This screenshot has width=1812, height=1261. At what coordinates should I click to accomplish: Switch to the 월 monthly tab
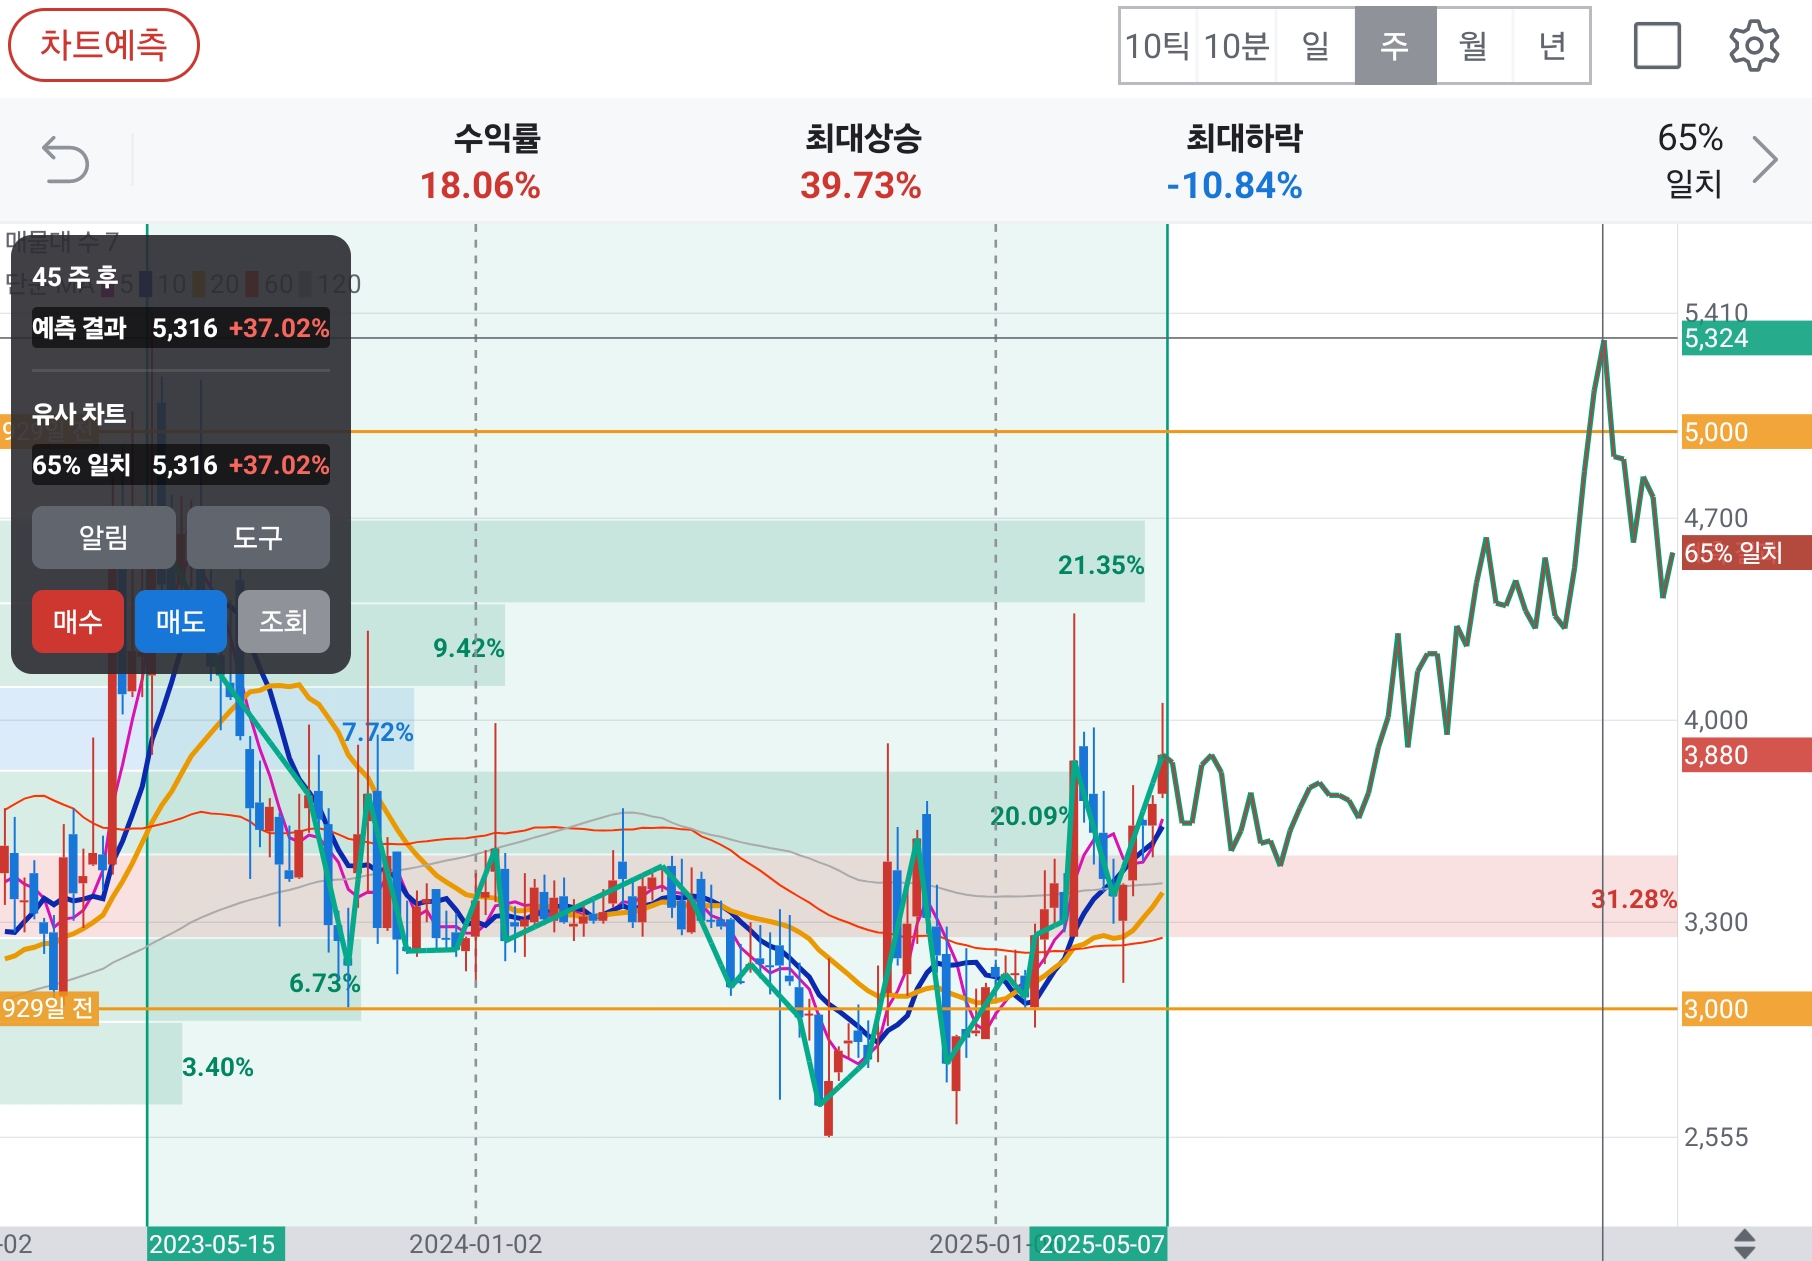tap(1474, 46)
